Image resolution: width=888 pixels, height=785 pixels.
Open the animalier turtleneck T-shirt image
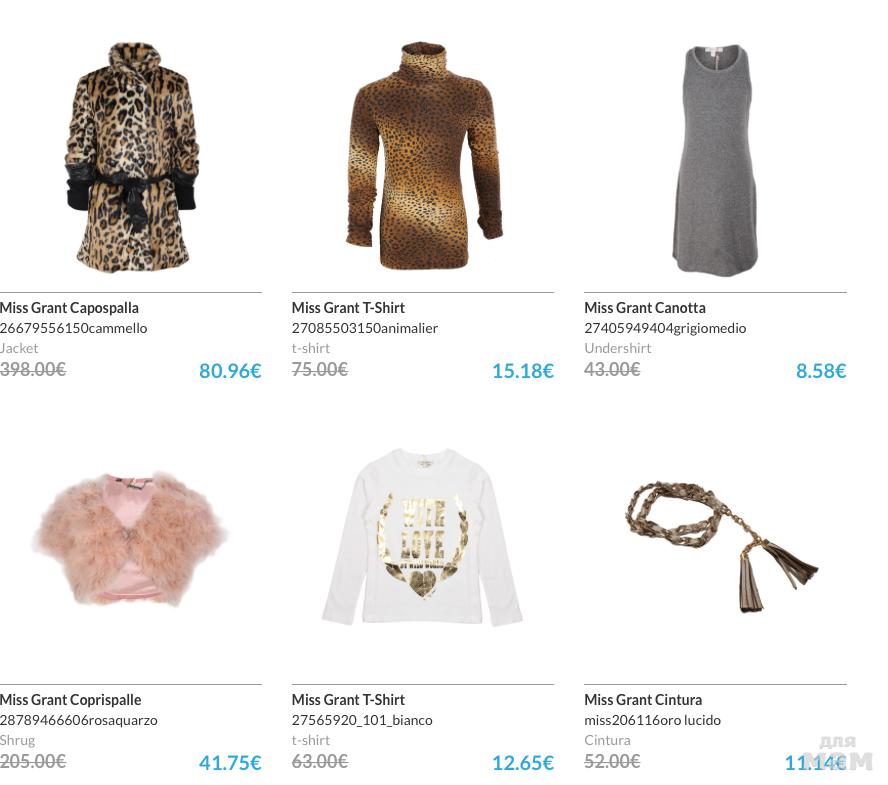423,155
